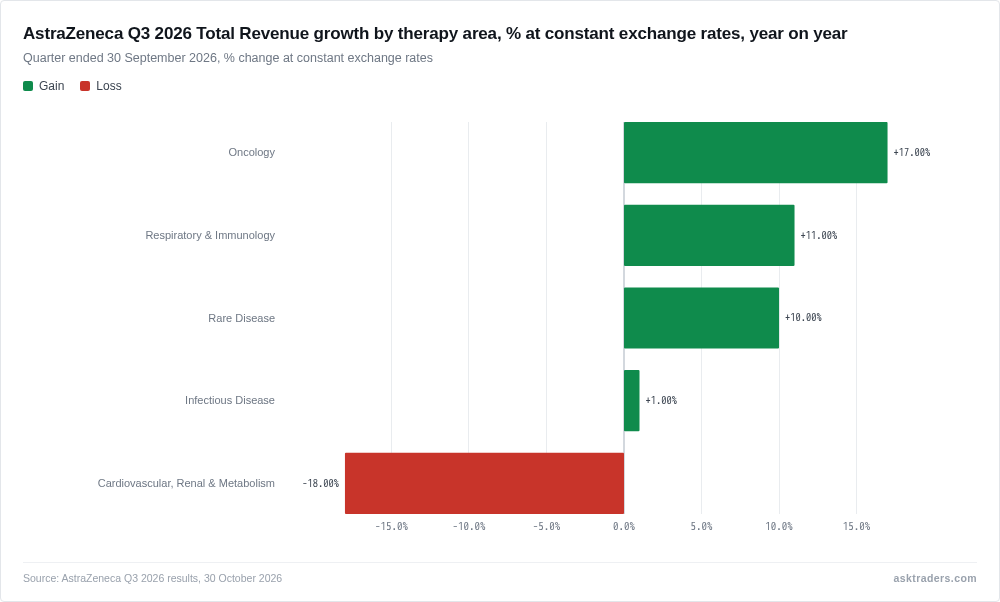Click the green Gain legend swatch
Screen dimensions: 1000x602
pos(28,86)
